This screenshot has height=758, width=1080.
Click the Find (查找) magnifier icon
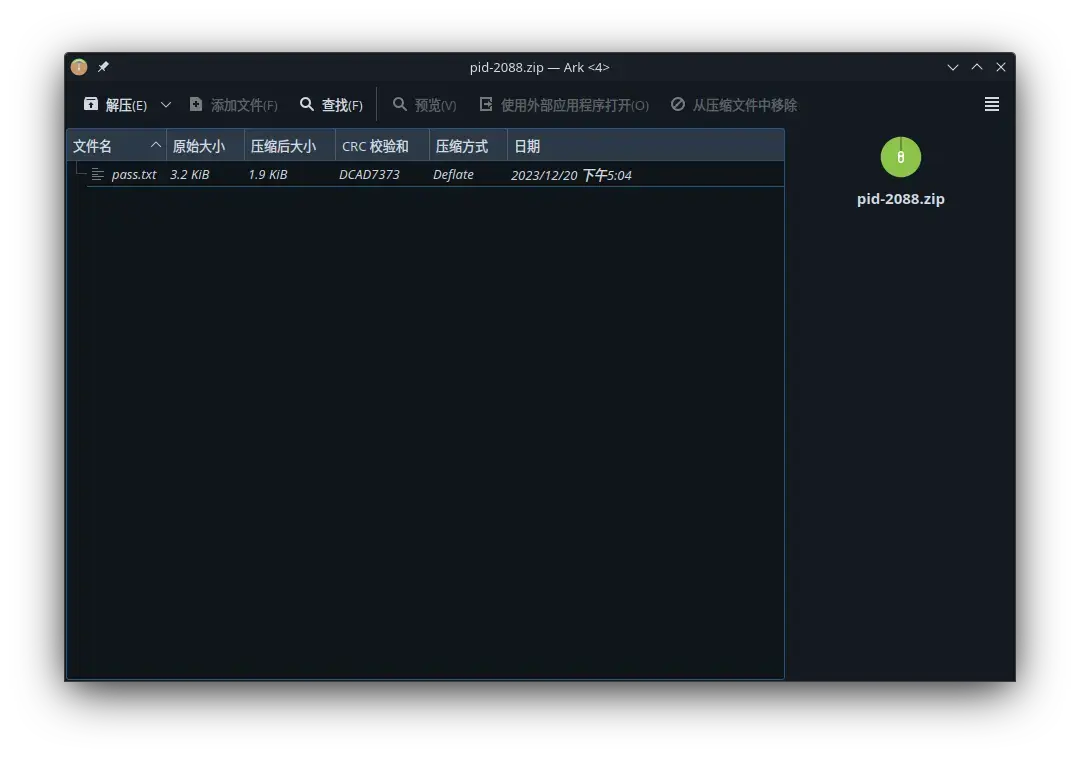pos(307,104)
